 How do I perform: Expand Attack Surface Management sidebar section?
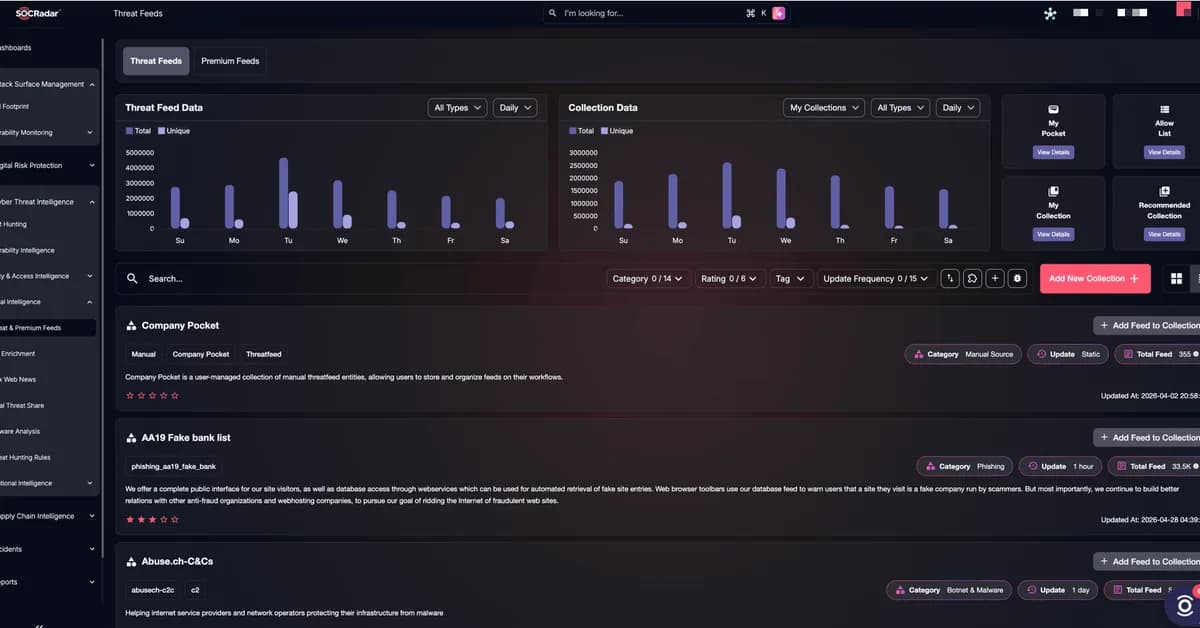[x=48, y=84]
